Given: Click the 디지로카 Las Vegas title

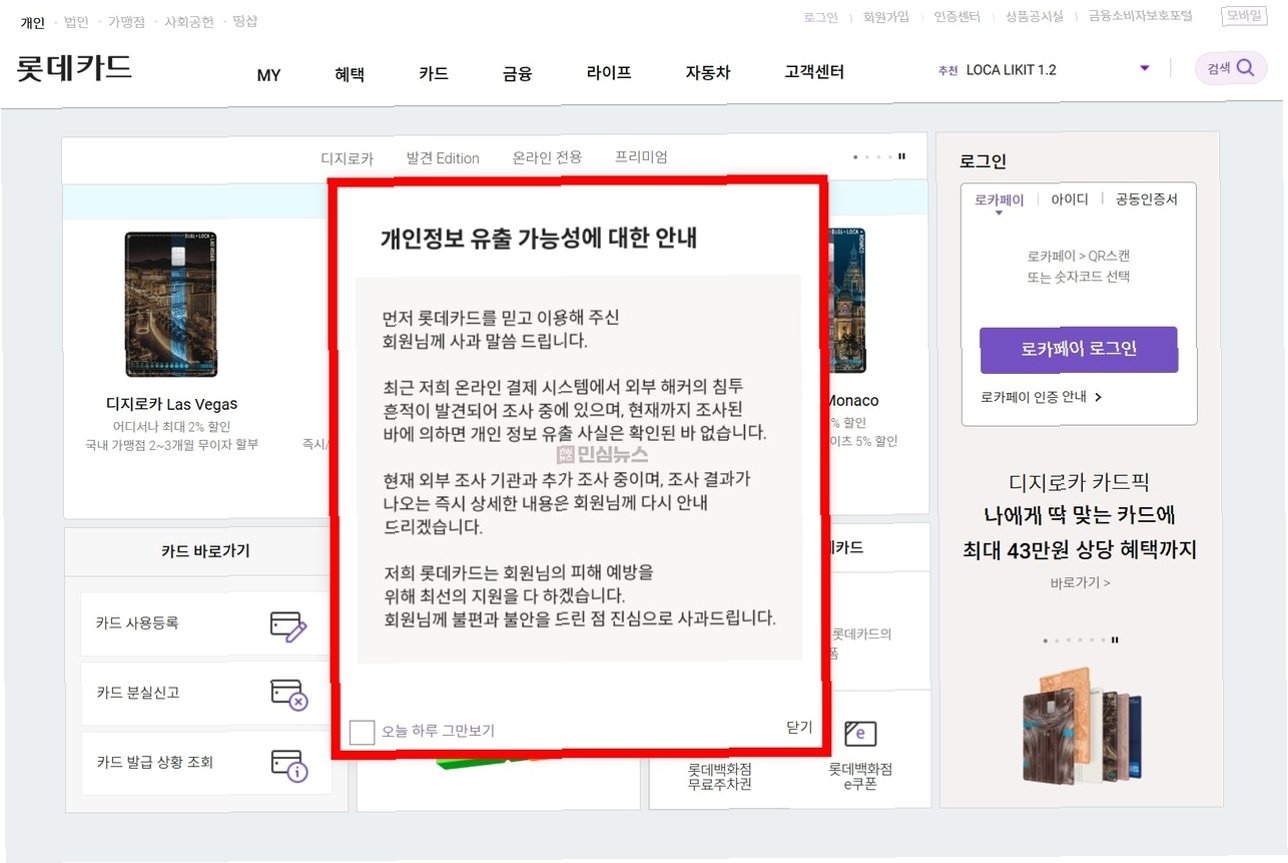Looking at the screenshot, I should point(172,404).
